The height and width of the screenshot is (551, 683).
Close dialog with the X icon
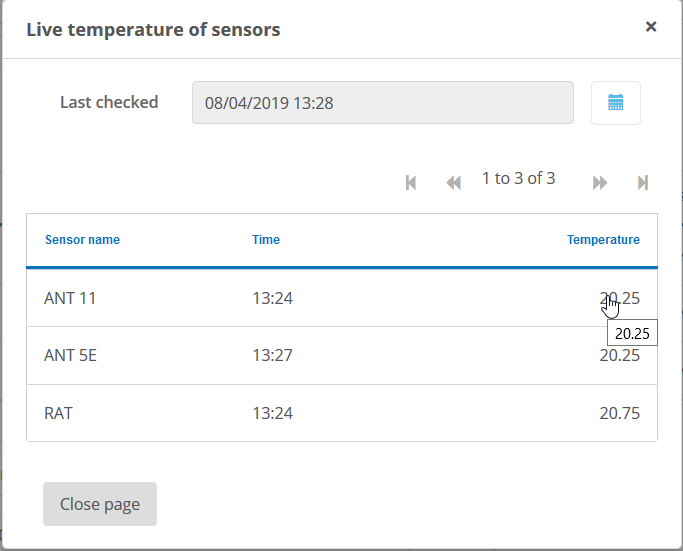(651, 27)
